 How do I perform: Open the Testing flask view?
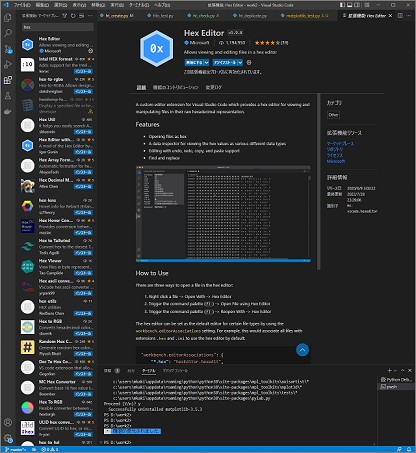tap(8, 96)
